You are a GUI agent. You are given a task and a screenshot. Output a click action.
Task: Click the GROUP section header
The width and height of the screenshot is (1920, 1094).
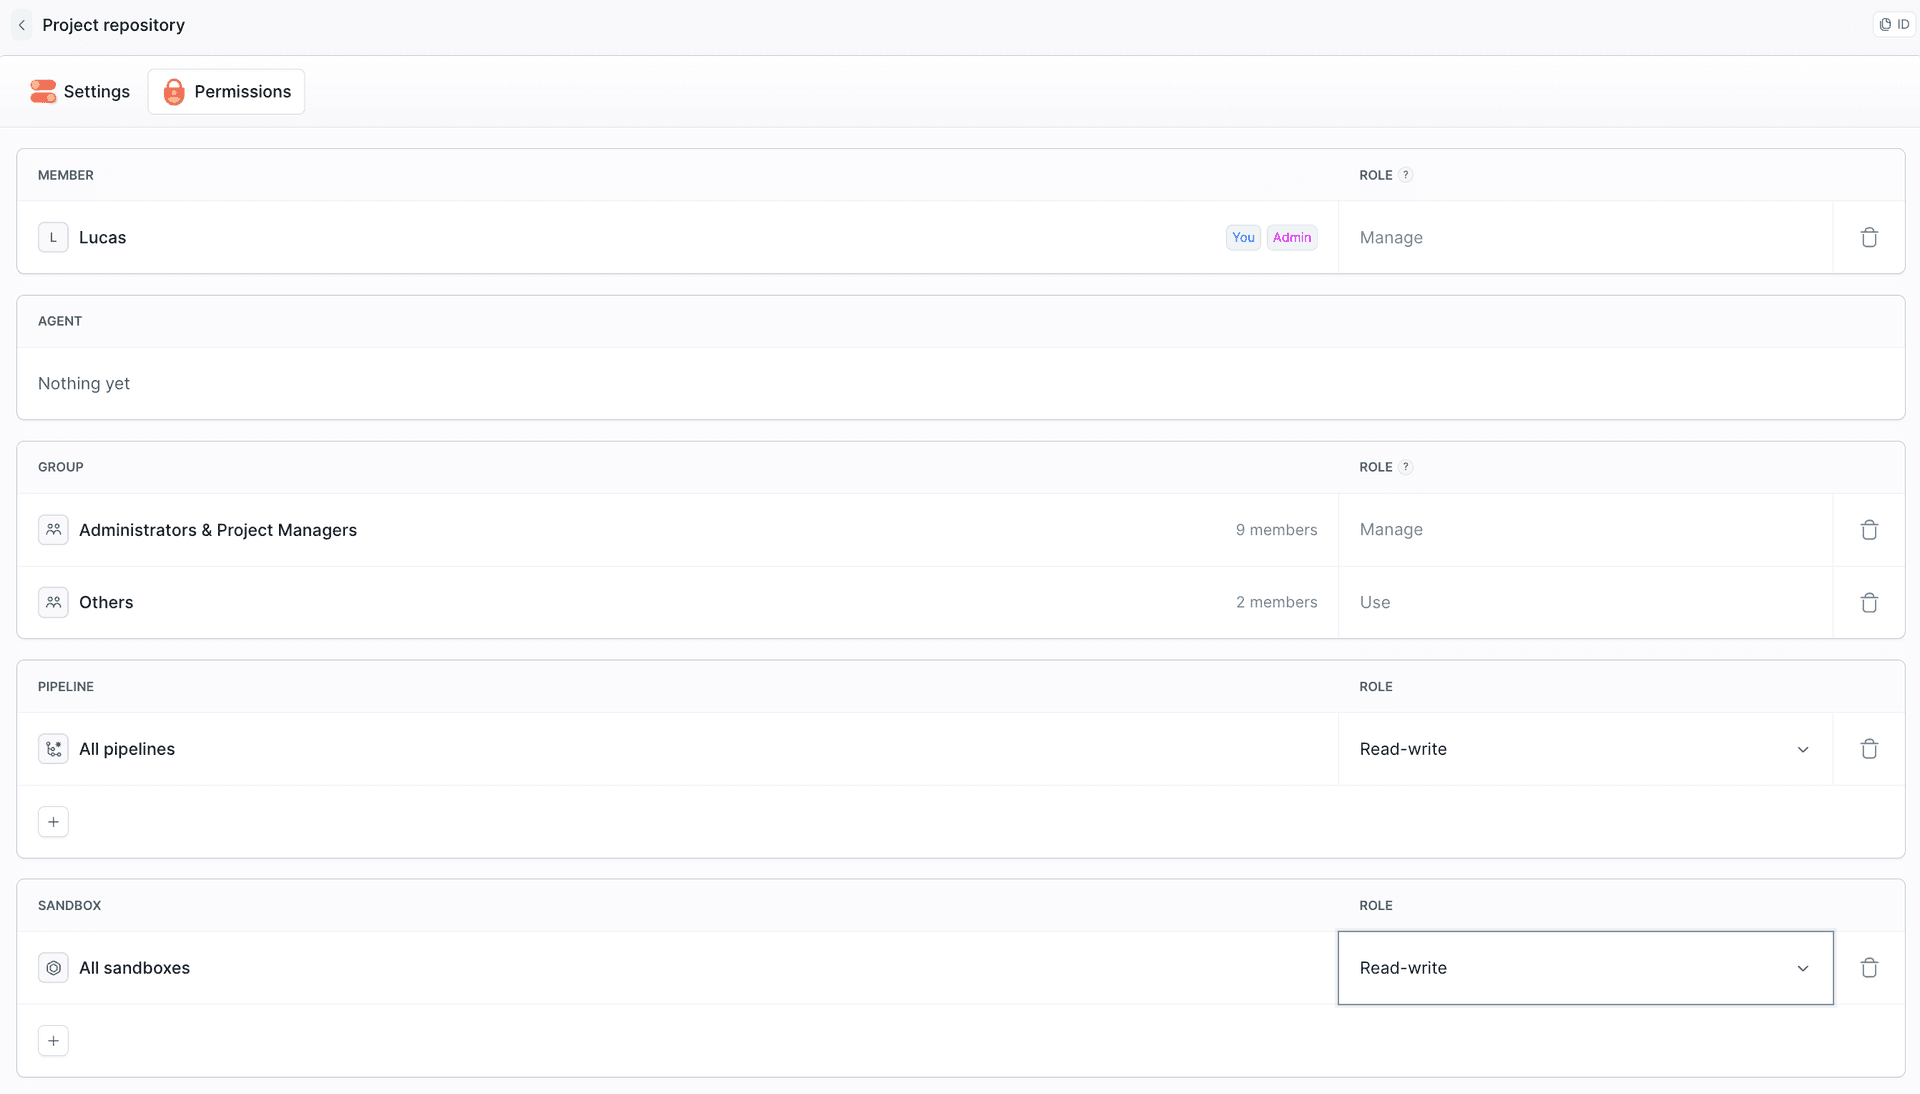coord(61,467)
